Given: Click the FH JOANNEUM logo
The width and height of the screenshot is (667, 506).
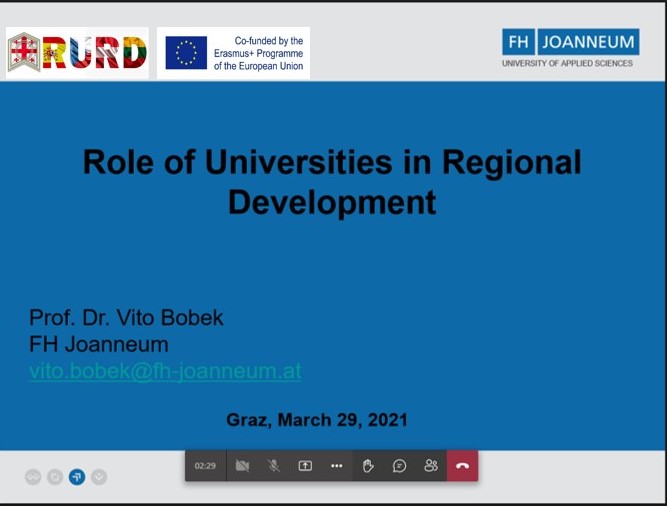Looking at the screenshot, I should [x=570, y=48].
